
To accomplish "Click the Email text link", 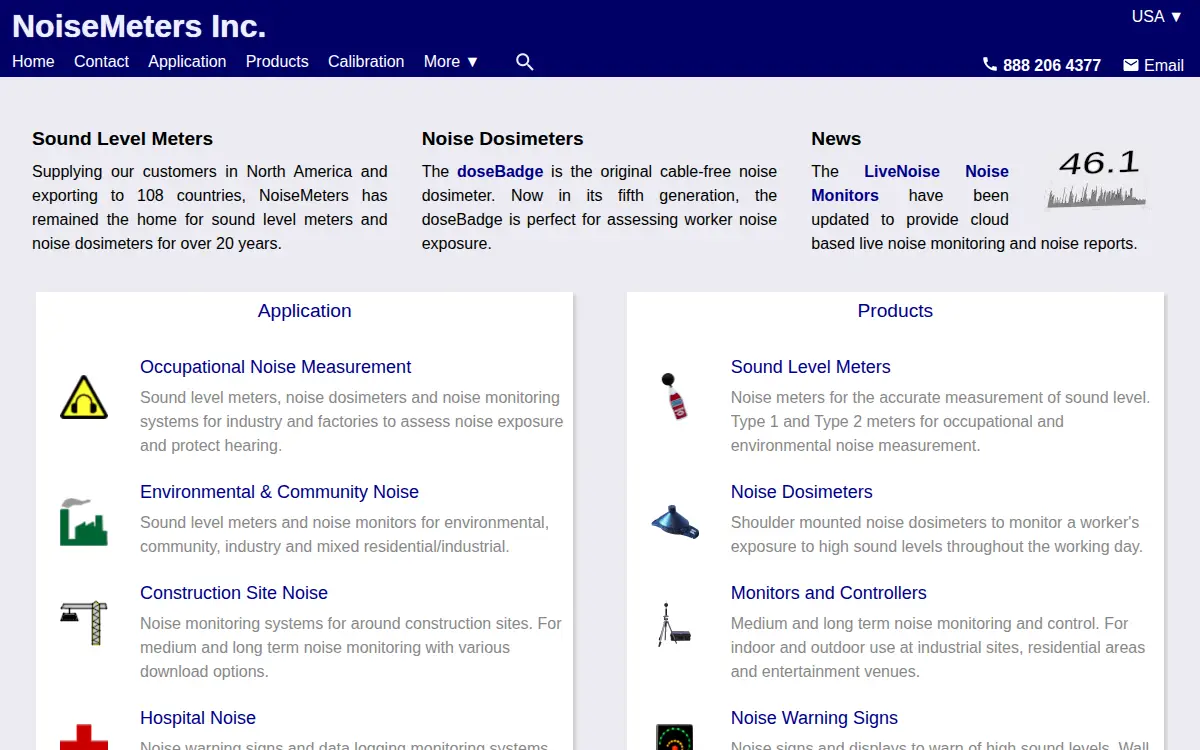I will click(1164, 65).
